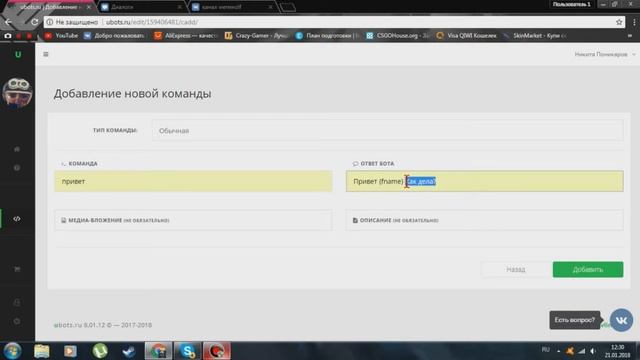Open the Описание optional field
This screenshot has height=360, width=640.
[484, 220]
